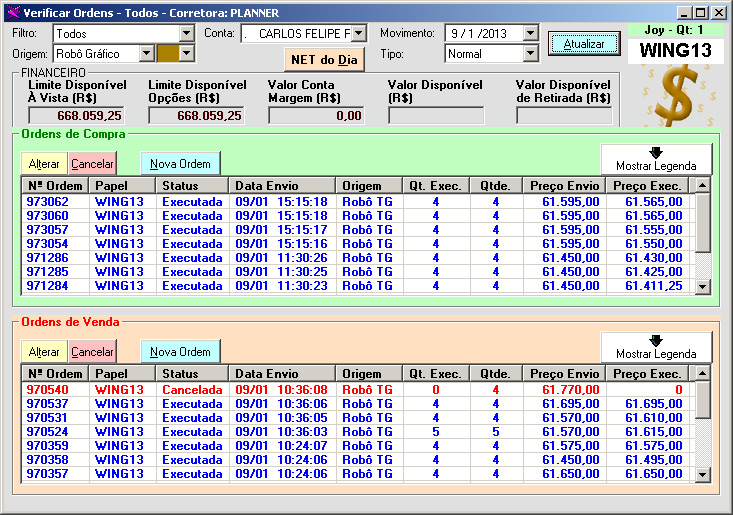Show legend in the Ordens de Venda panel

pyautogui.click(x=656, y=347)
